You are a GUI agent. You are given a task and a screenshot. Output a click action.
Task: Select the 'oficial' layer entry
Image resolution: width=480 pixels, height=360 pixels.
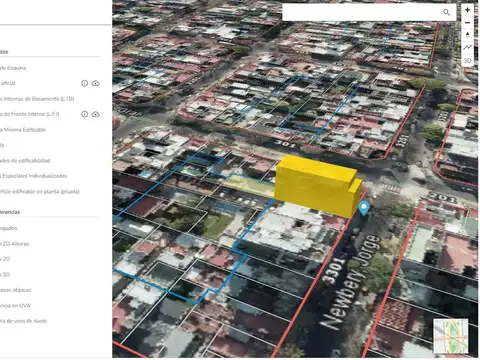click(x=8, y=83)
